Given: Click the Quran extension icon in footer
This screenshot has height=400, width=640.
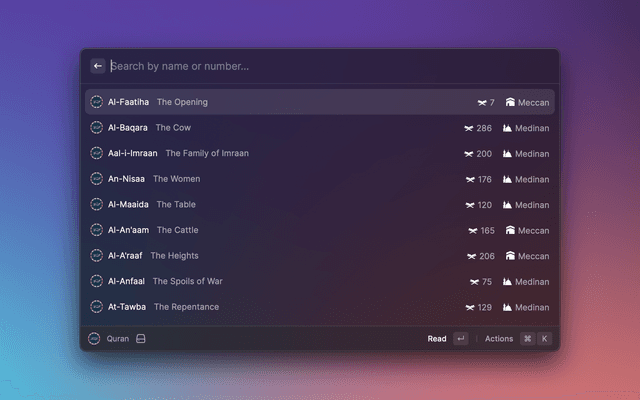Looking at the screenshot, I should pyautogui.click(x=95, y=339).
